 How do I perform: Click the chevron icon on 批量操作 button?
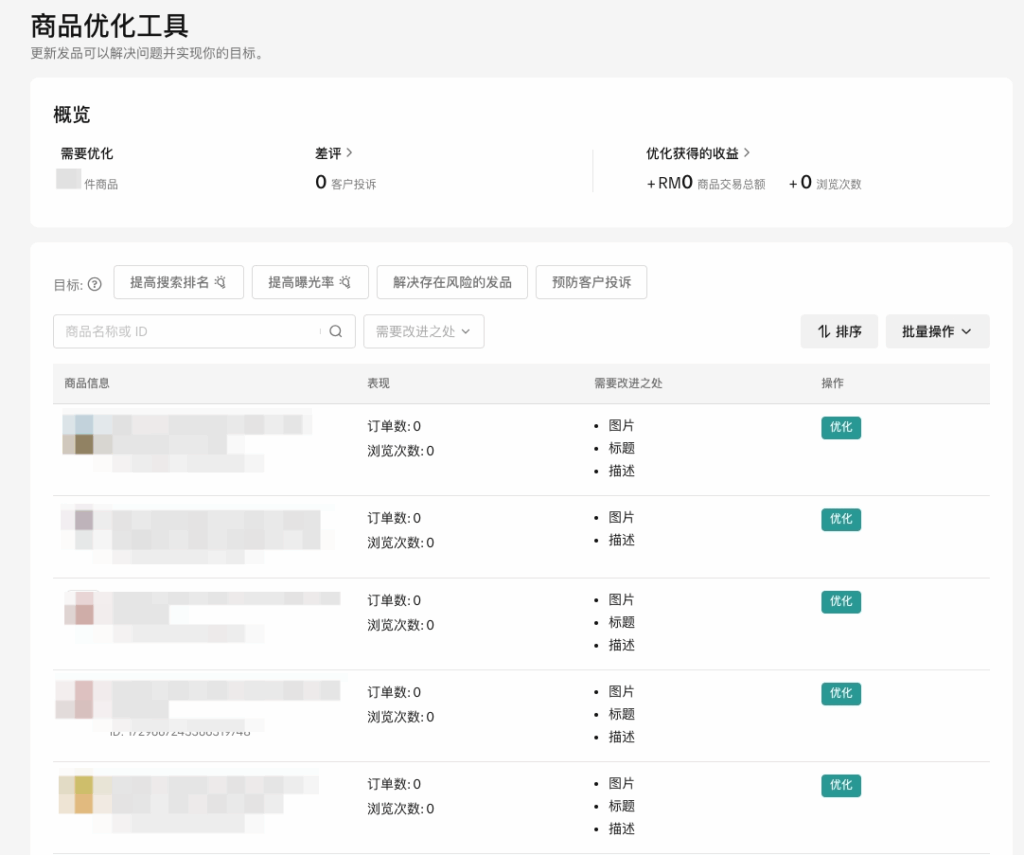click(x=967, y=331)
